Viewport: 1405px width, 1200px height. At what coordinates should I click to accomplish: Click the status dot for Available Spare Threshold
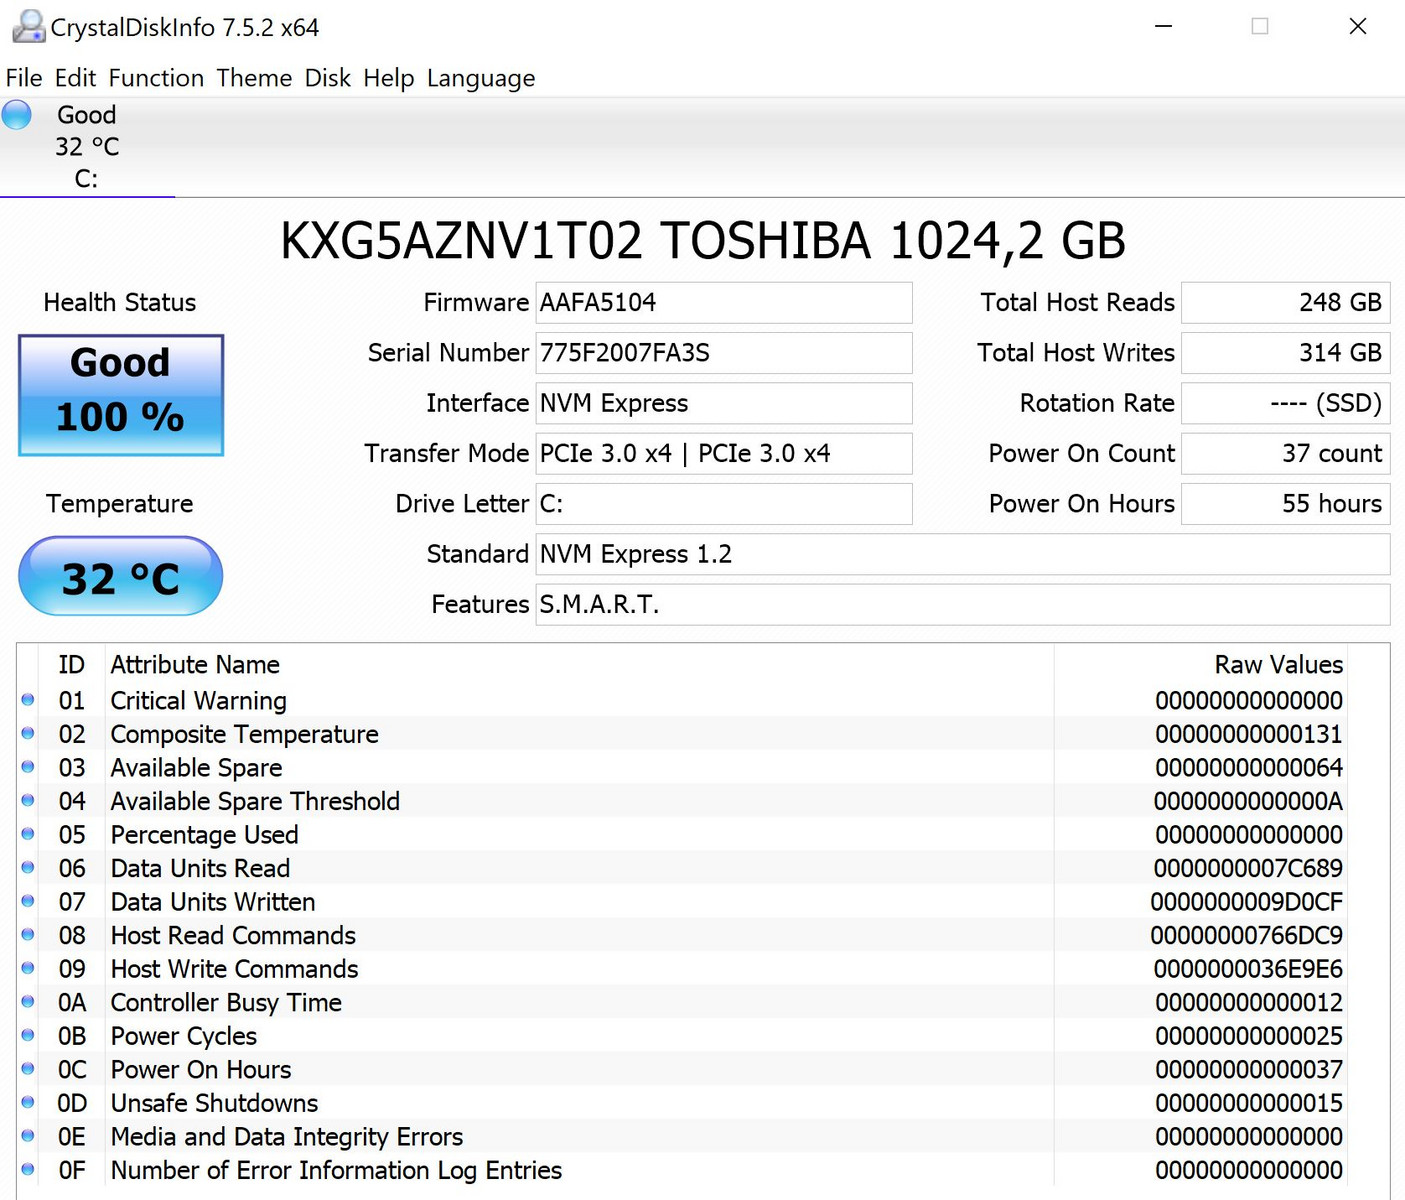28,801
